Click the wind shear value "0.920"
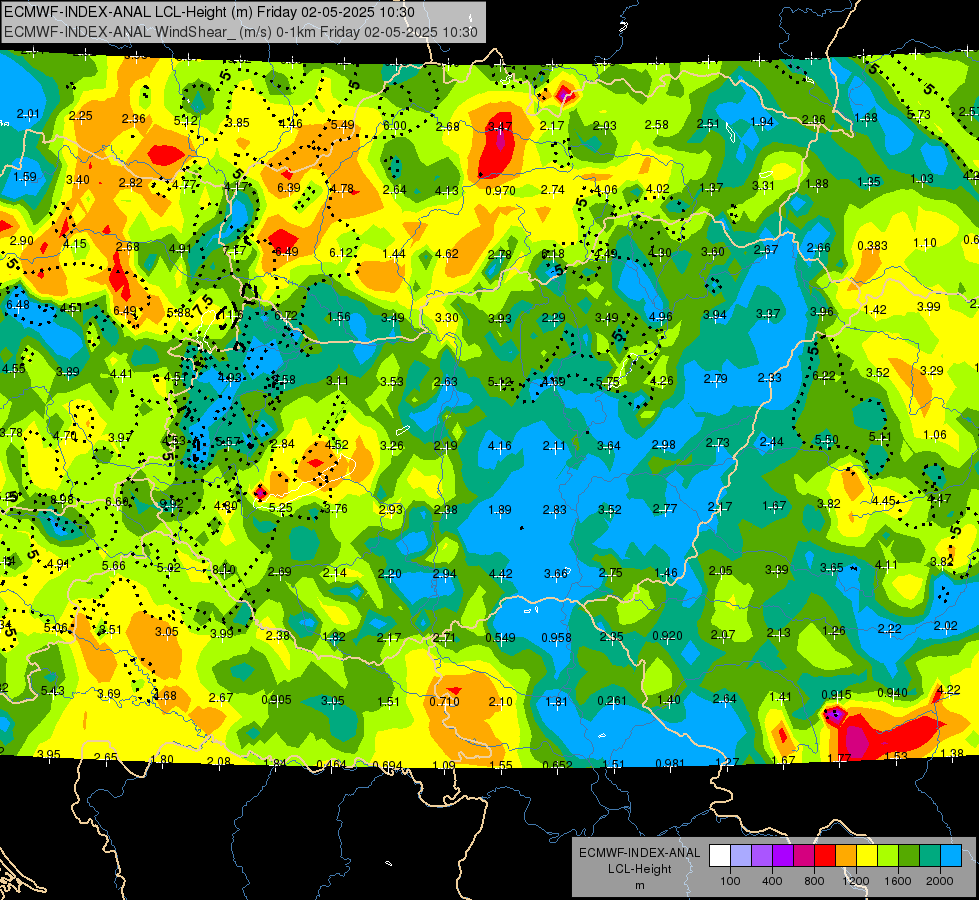This screenshot has width=979, height=900. tap(667, 636)
